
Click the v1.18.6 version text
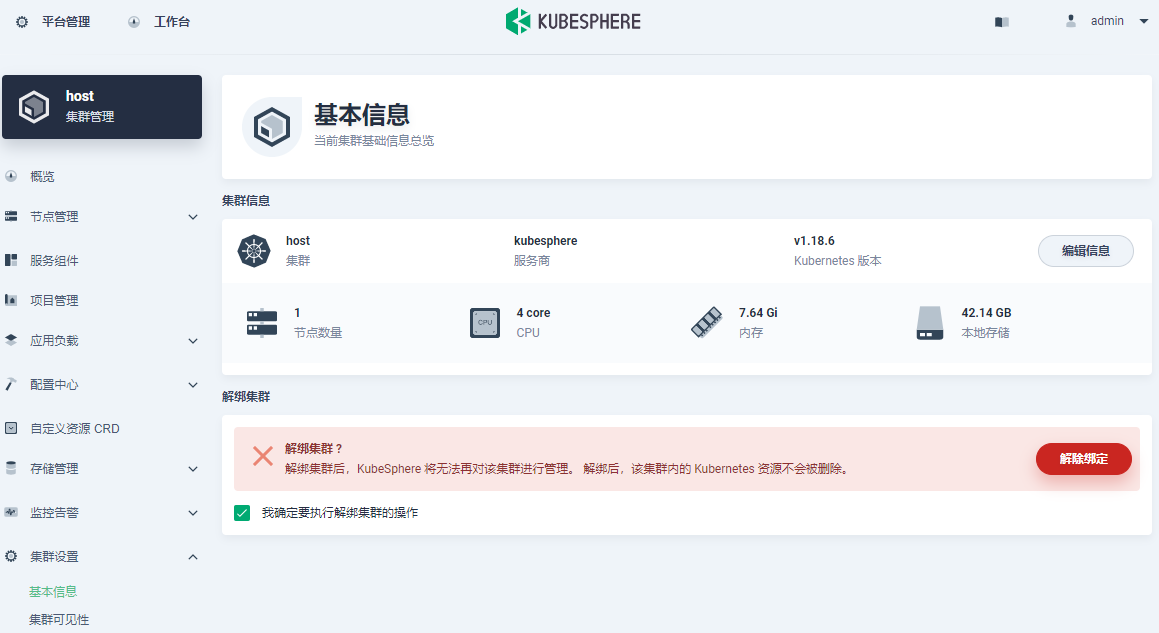click(x=815, y=240)
